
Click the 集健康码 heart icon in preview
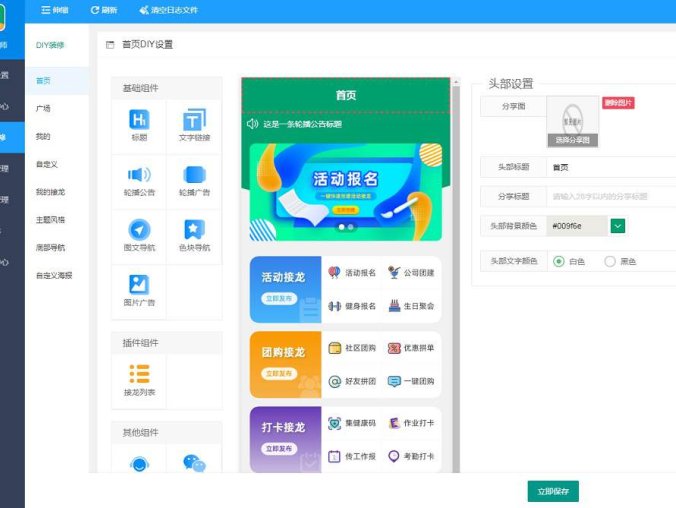tap(335, 423)
